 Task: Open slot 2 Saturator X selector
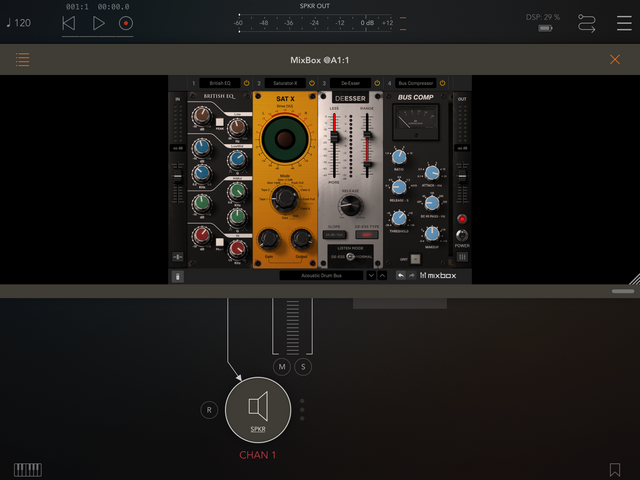click(x=285, y=83)
